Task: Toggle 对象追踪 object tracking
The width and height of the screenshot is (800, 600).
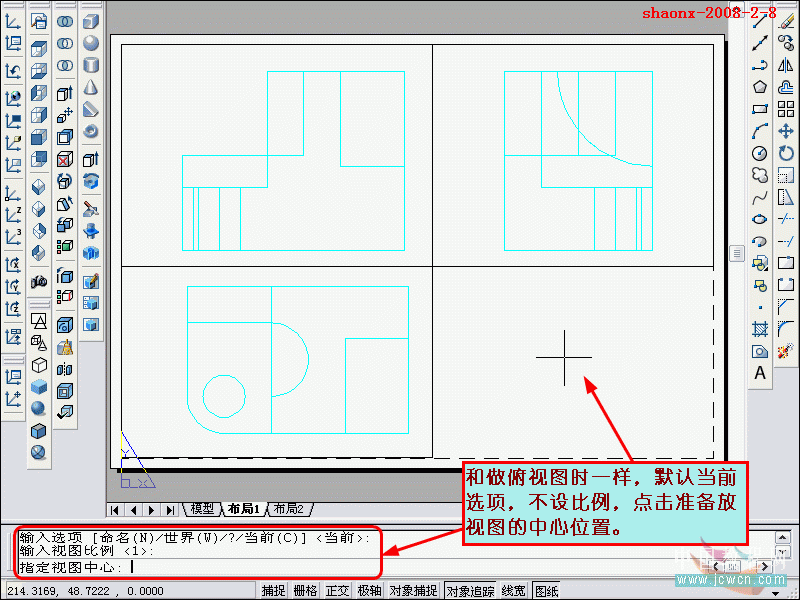Action: point(470,590)
